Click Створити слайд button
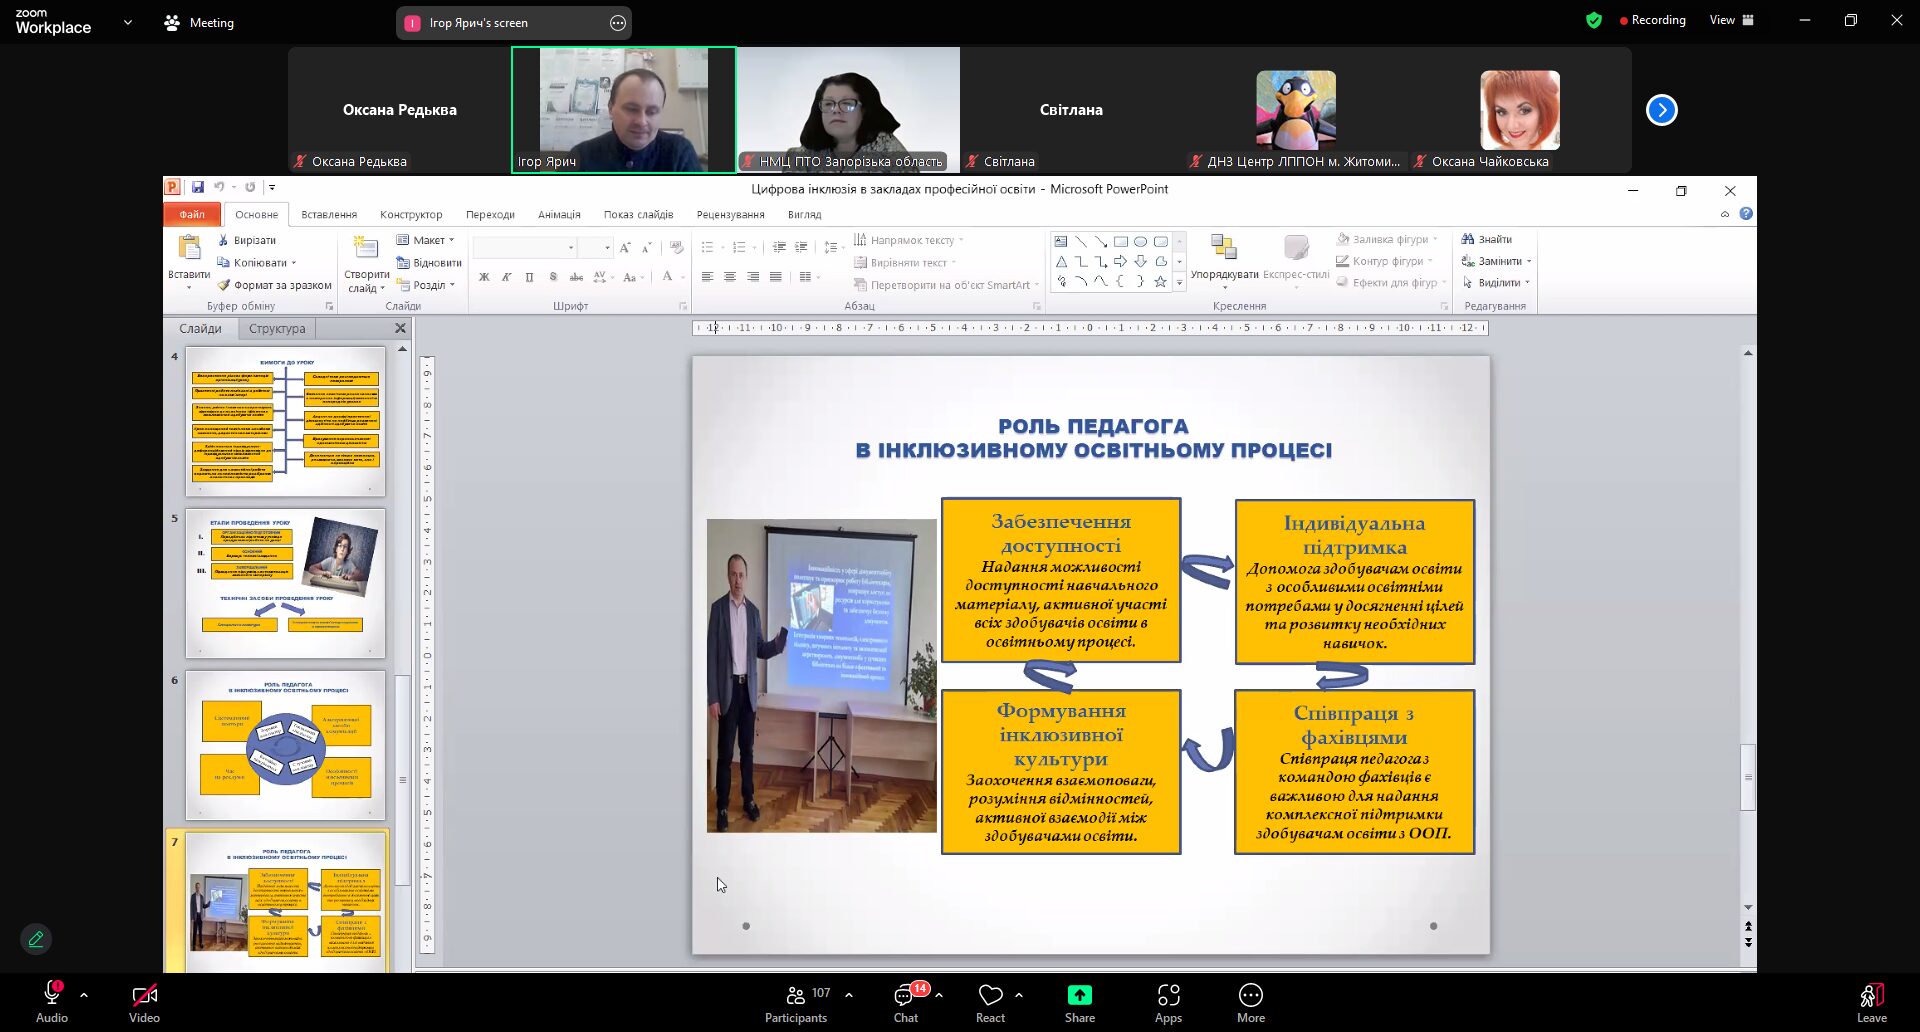The height and width of the screenshot is (1032, 1920). pos(366,265)
